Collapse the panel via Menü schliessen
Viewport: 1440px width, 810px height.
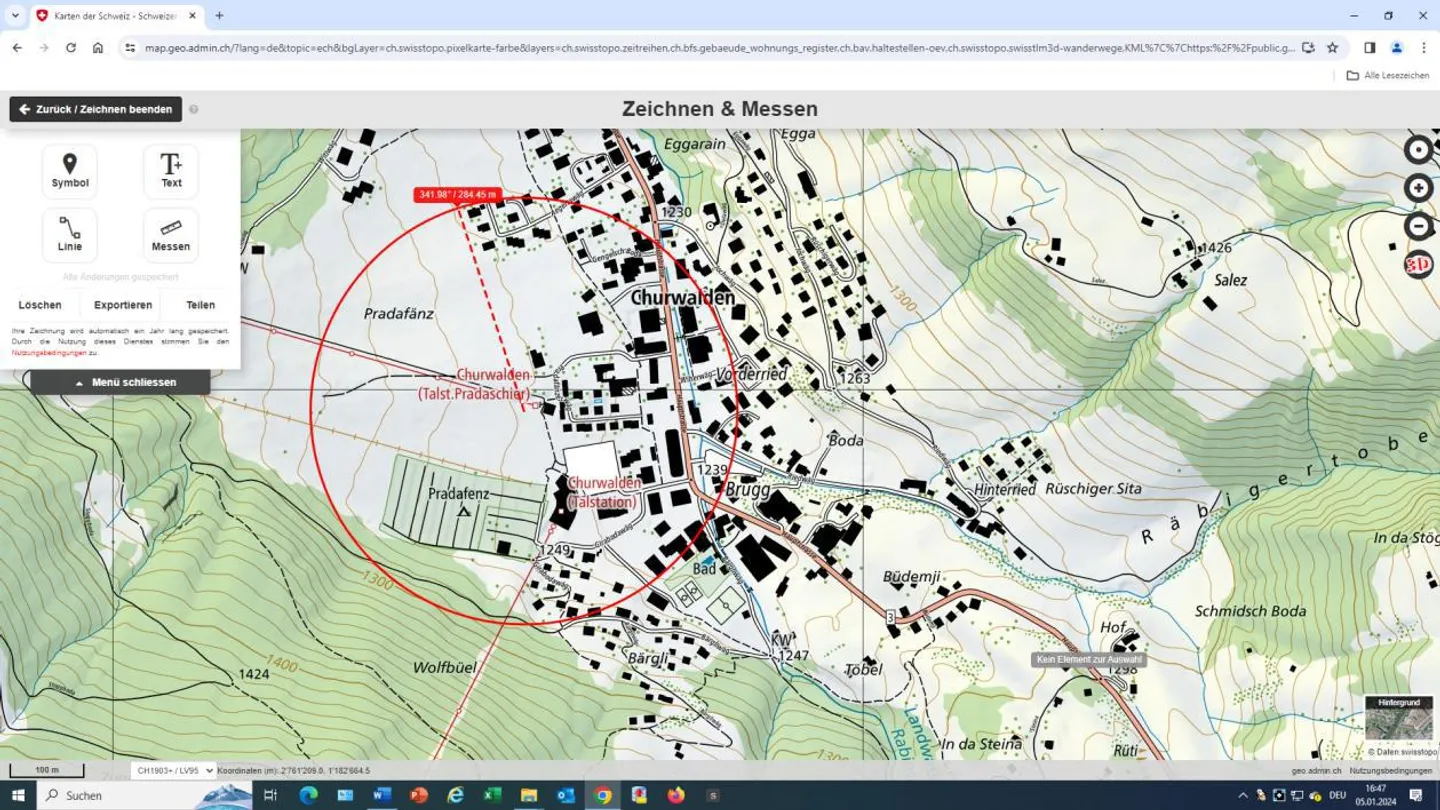[121, 382]
